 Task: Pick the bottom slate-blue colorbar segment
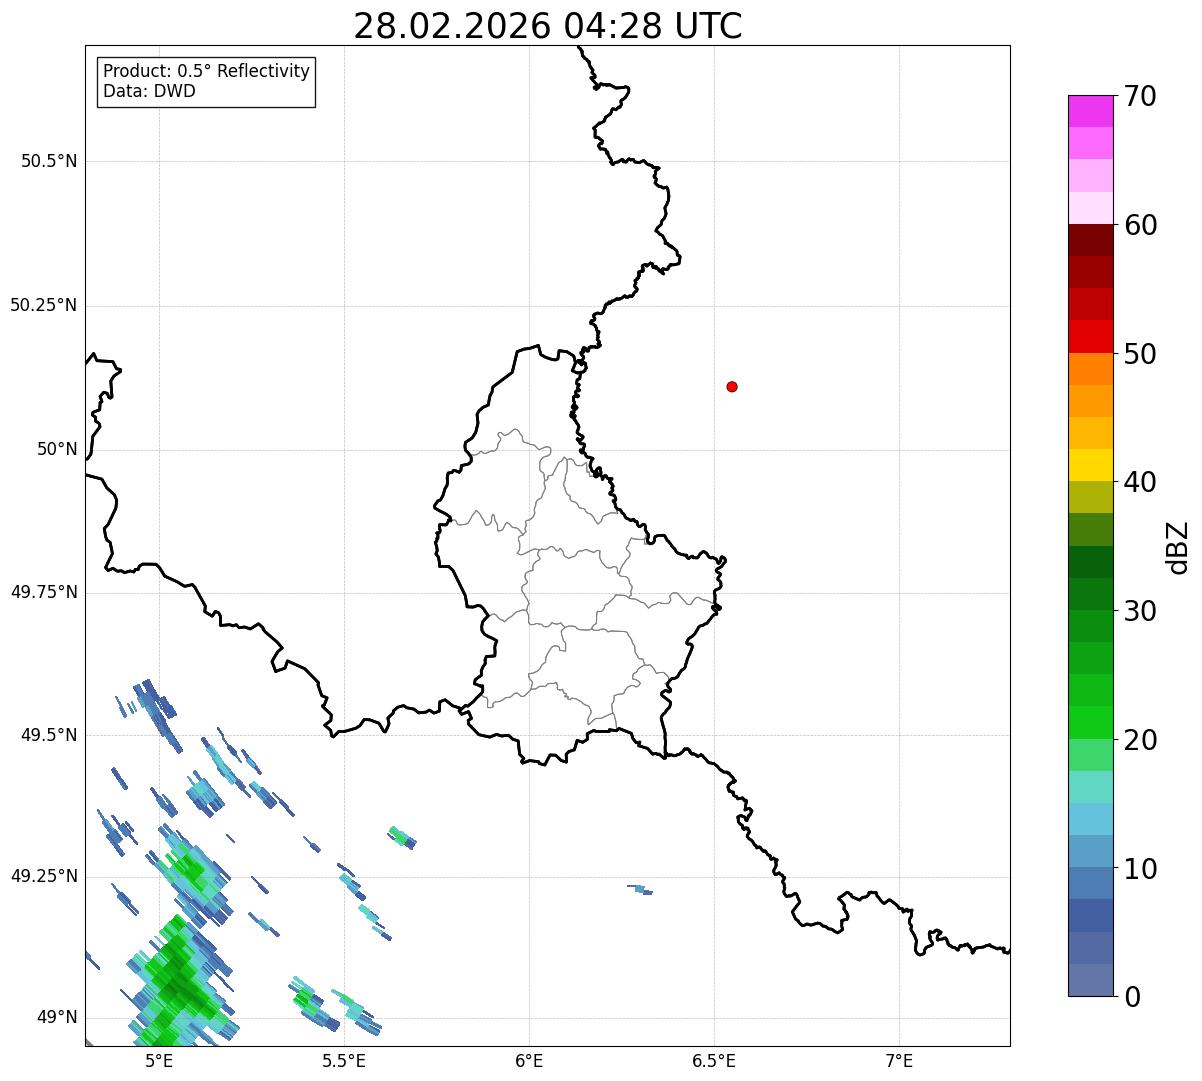point(1090,980)
